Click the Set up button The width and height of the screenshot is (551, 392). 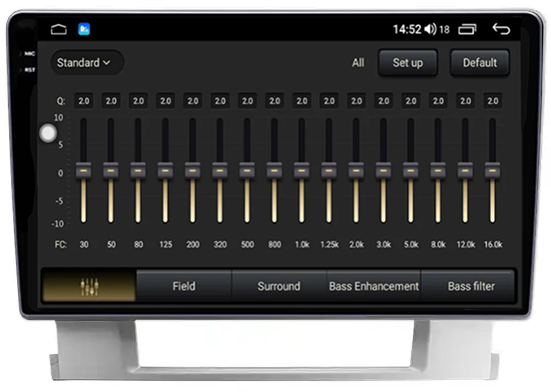[x=408, y=63]
